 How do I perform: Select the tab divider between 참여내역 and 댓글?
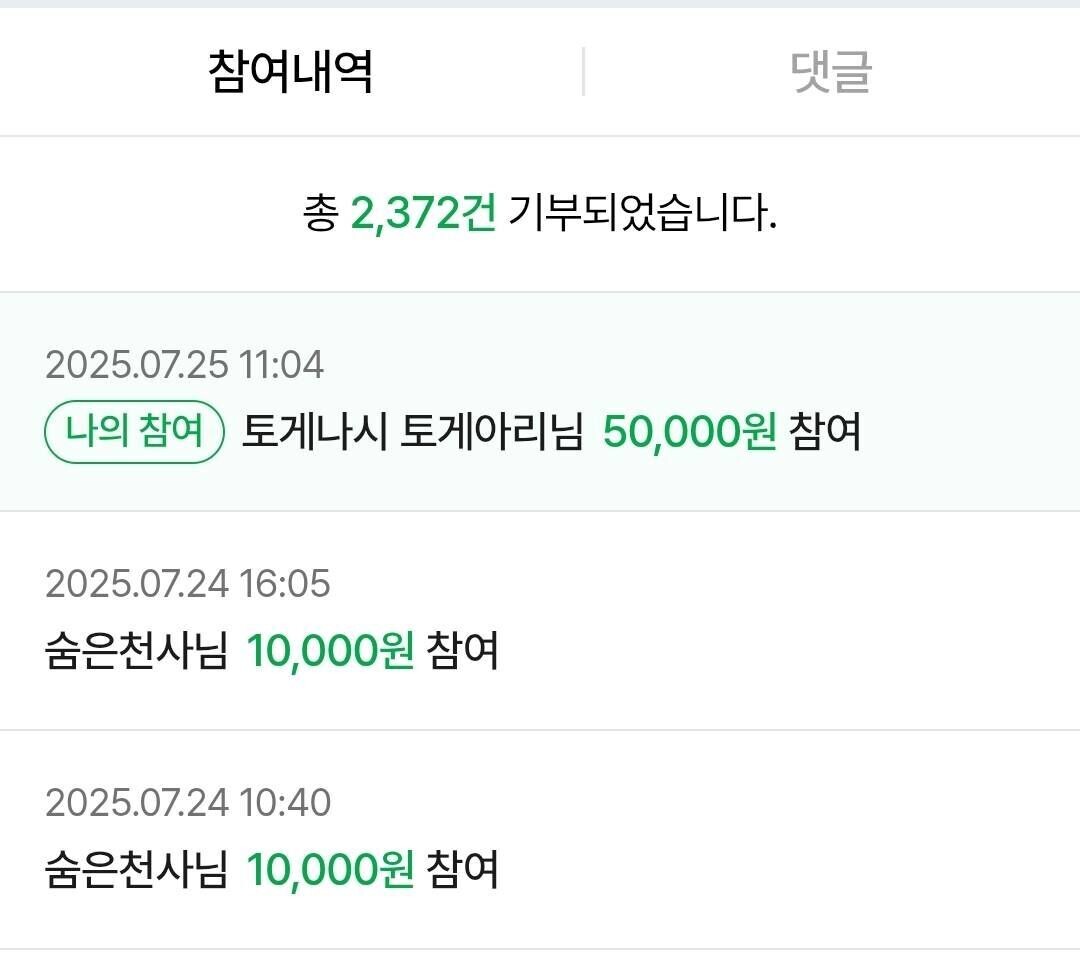[x=583, y=68]
